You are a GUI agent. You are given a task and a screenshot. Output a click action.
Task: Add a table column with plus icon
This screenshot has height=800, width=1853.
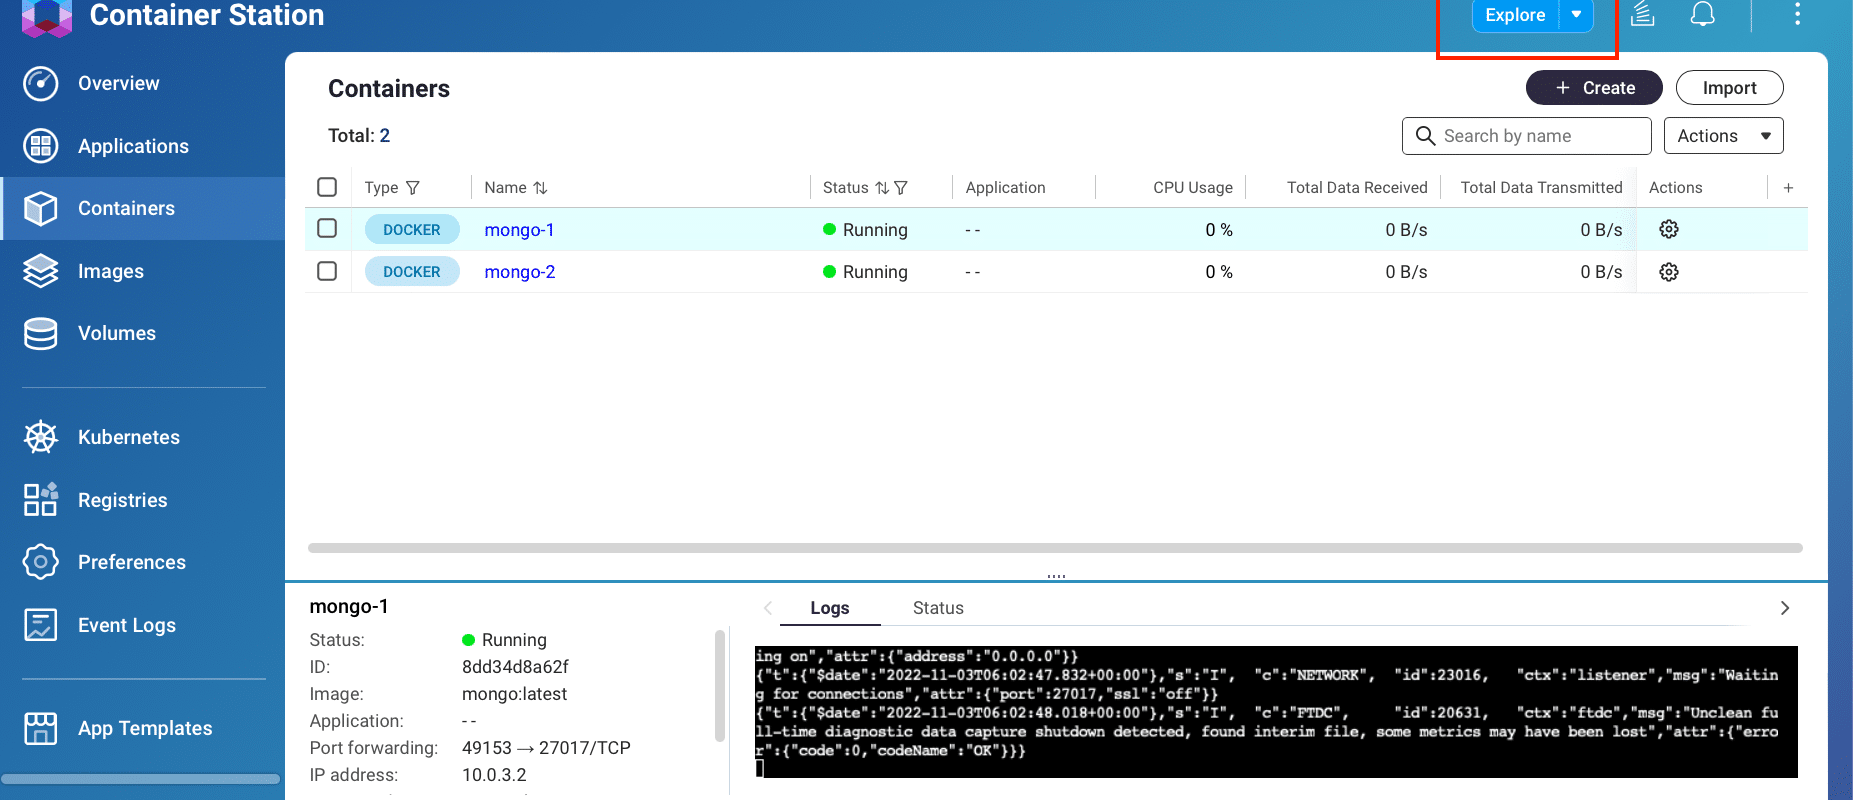(x=1788, y=188)
